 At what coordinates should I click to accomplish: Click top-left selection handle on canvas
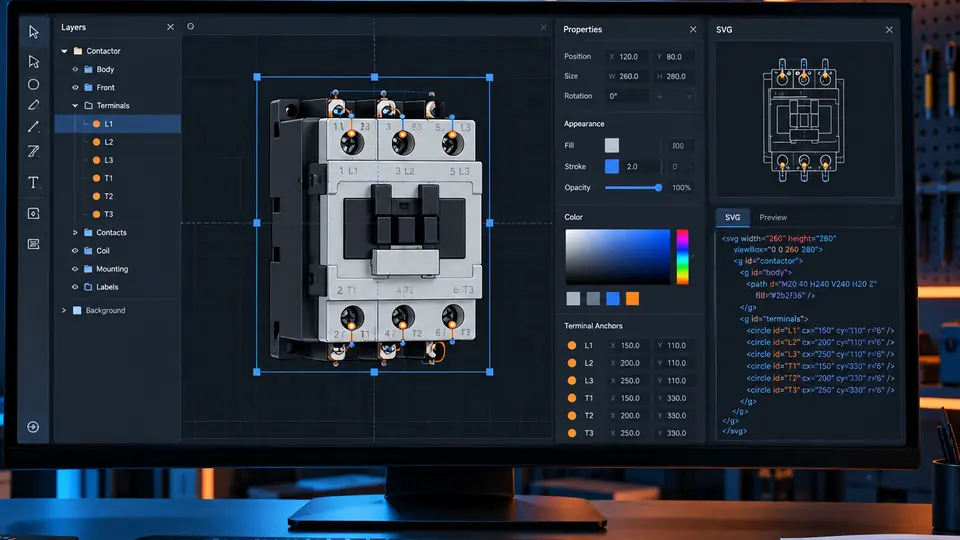(257, 77)
